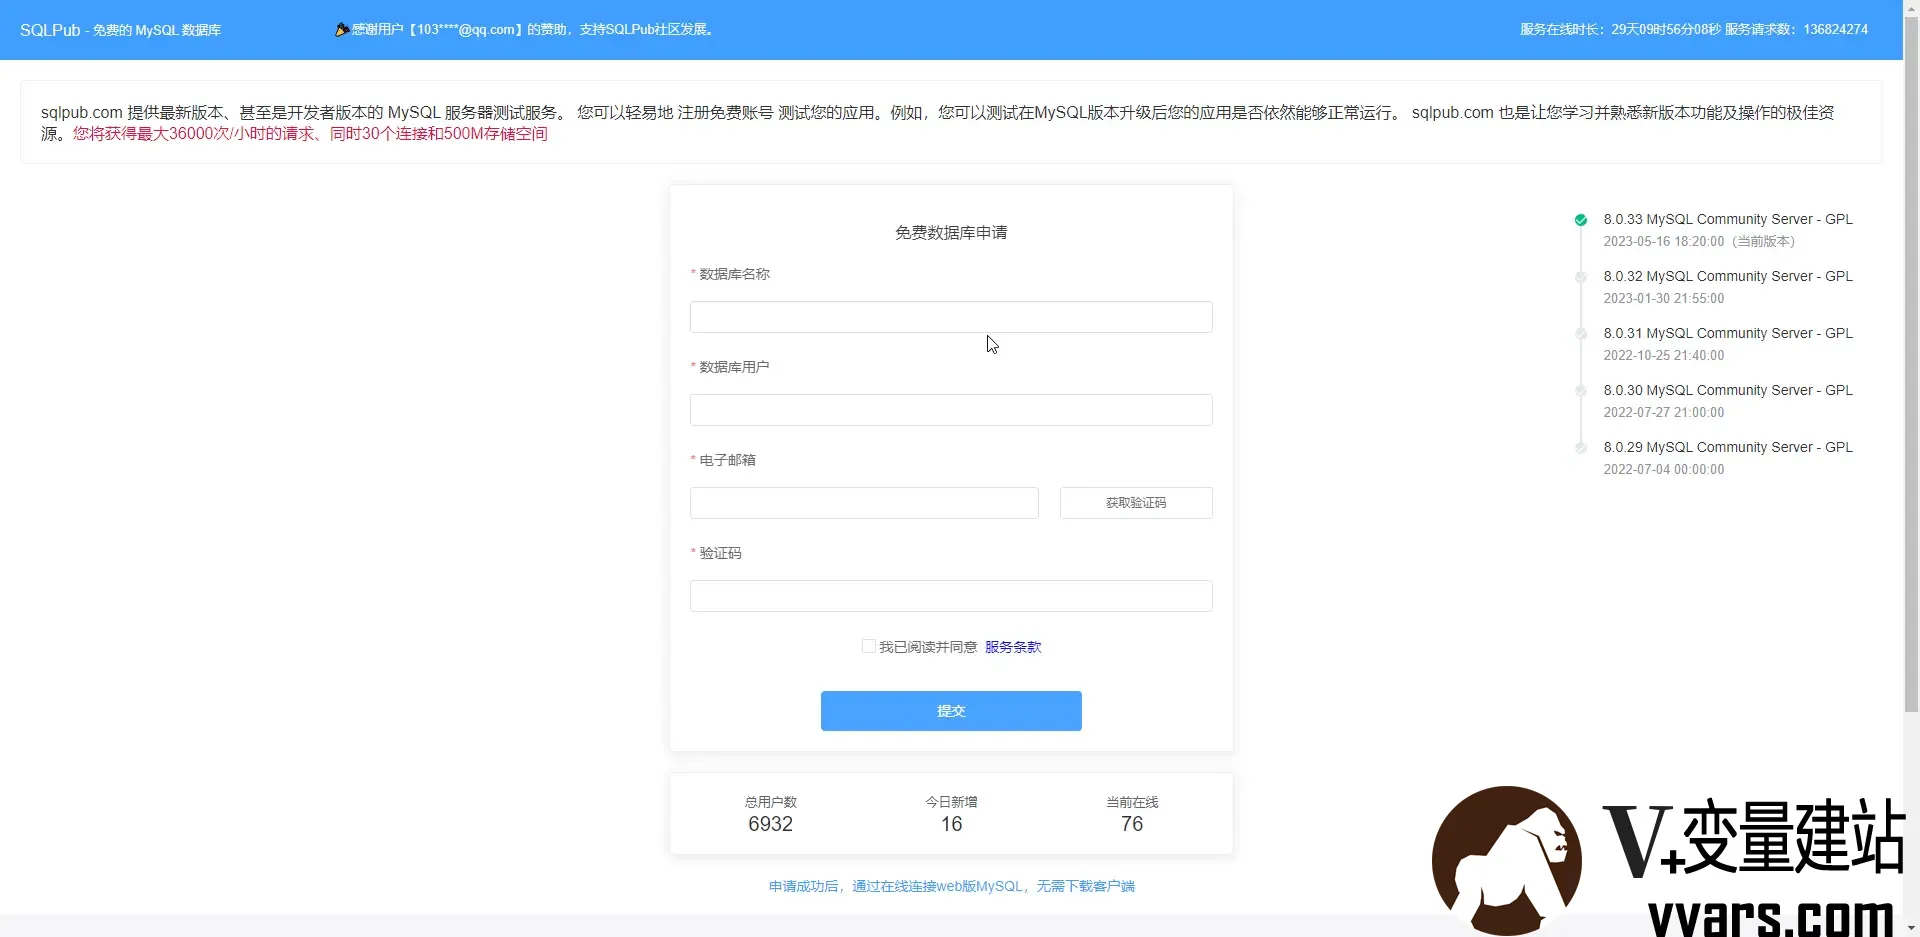The image size is (1920, 937).
Task: Click the SQLPub site title in header
Action: point(120,30)
